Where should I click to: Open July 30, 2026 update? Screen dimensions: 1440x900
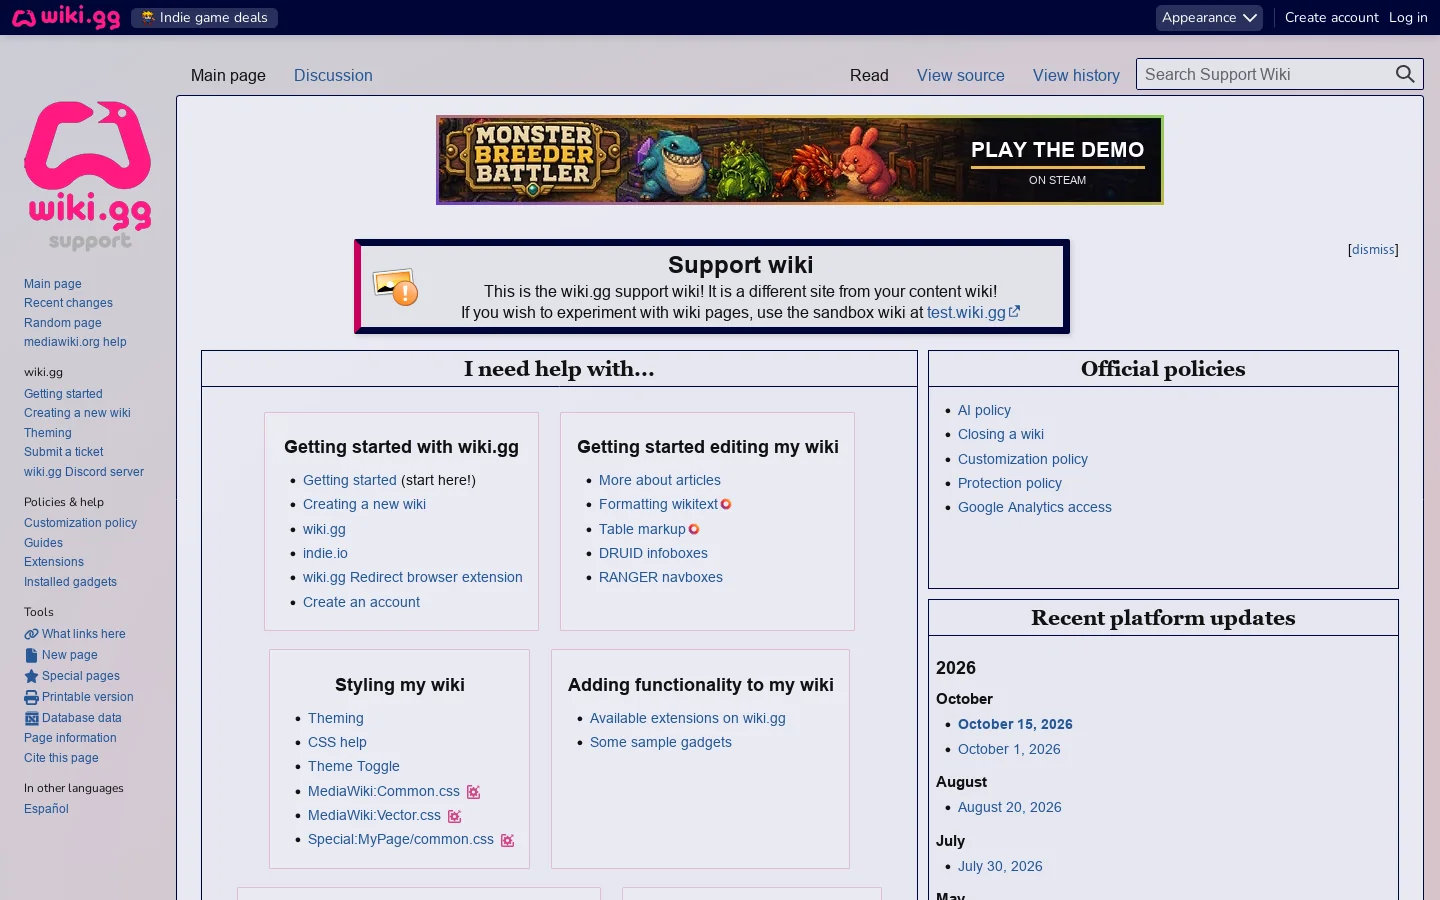tap(1000, 866)
